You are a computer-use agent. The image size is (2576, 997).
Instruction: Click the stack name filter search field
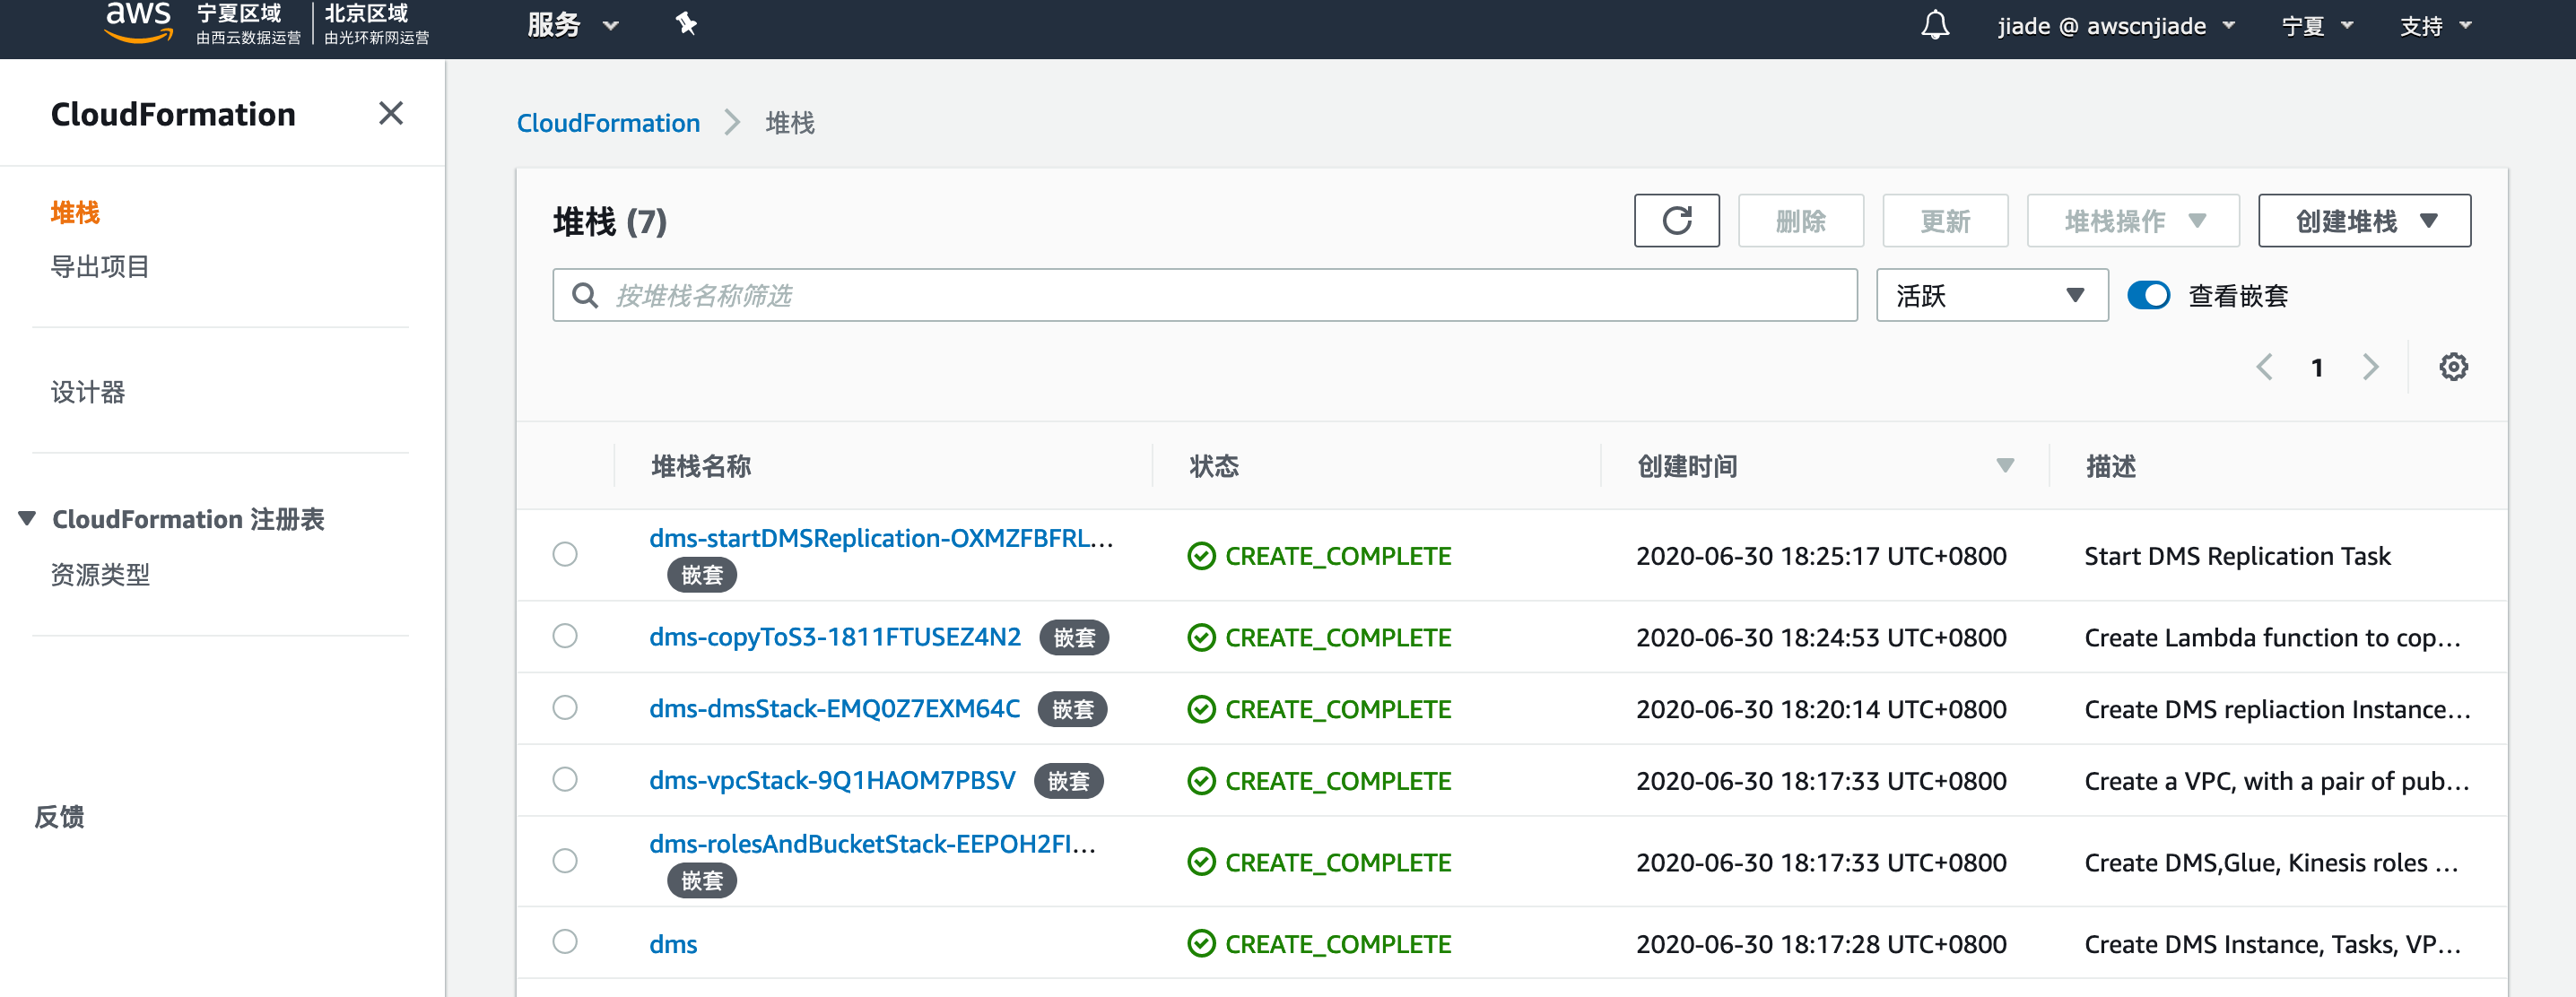click(1204, 295)
